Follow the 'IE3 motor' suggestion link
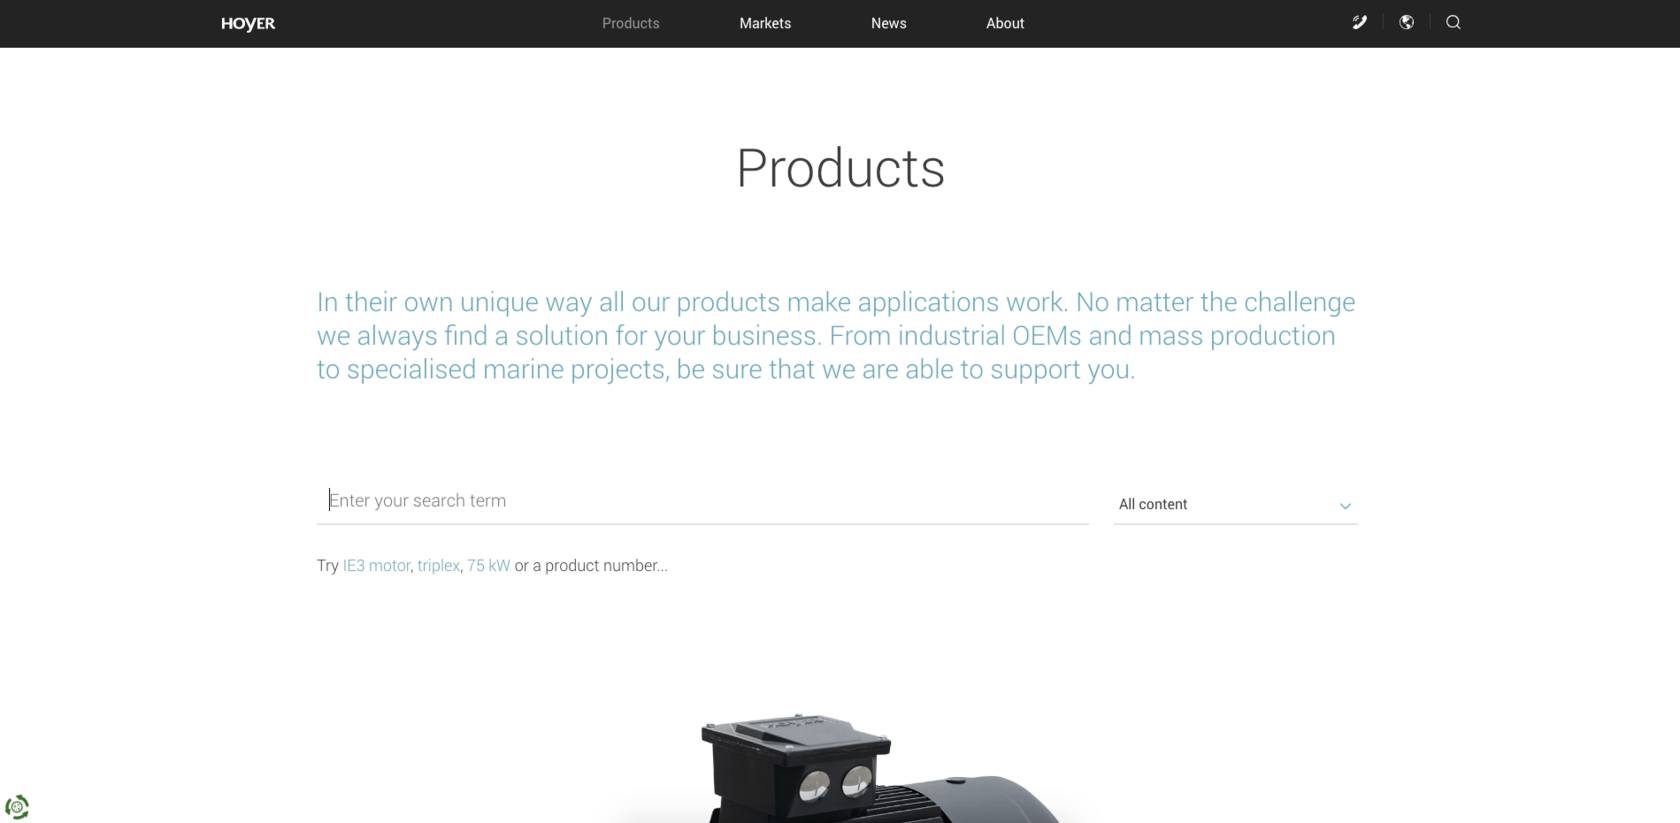 (x=376, y=565)
